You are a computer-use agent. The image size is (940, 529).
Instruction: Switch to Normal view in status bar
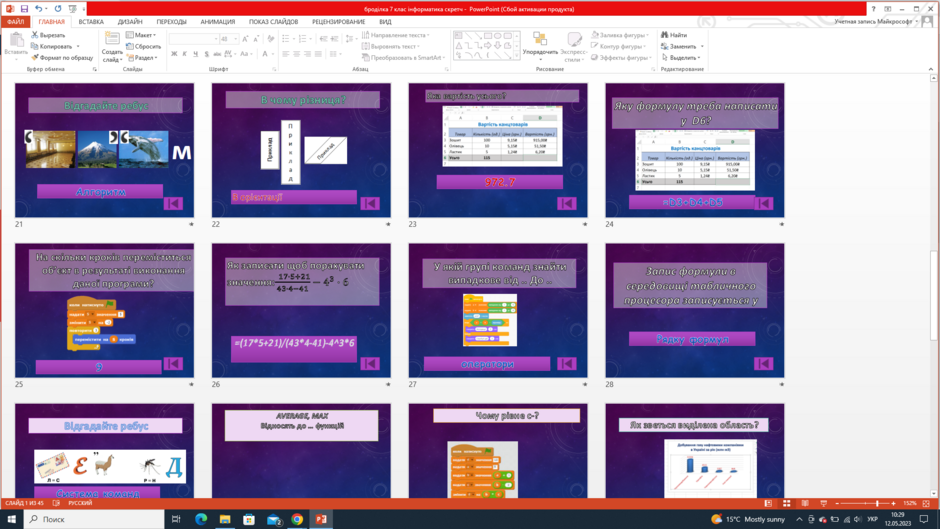(768, 503)
